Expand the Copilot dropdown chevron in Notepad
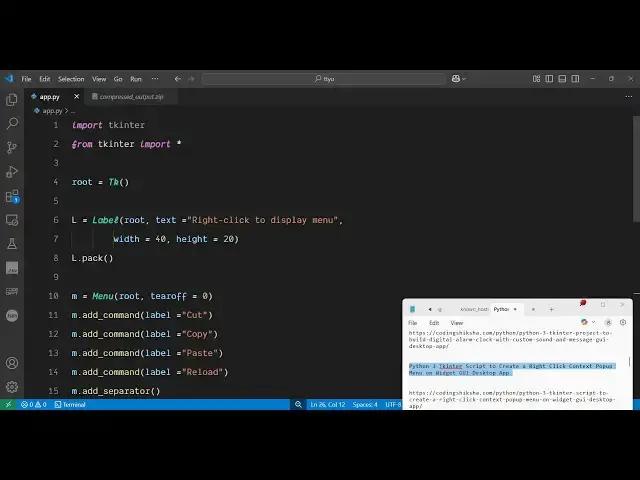Viewport: 640px width, 480px height. coord(593,322)
